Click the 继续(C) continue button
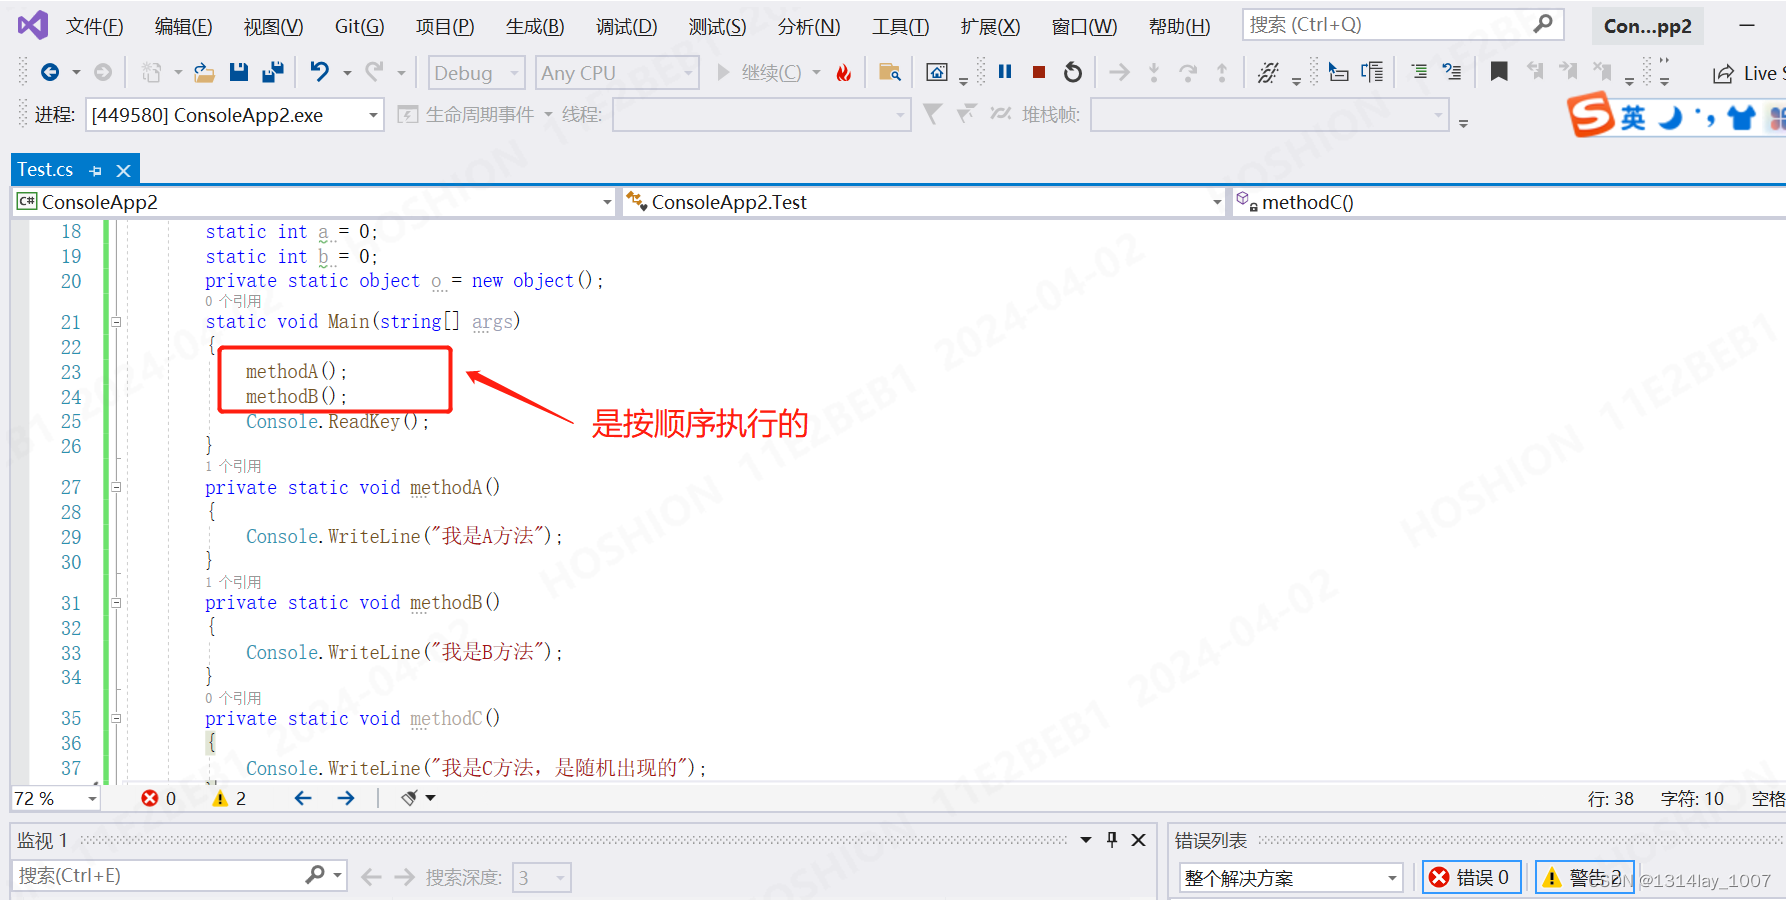The height and width of the screenshot is (900, 1786). pyautogui.click(x=760, y=73)
